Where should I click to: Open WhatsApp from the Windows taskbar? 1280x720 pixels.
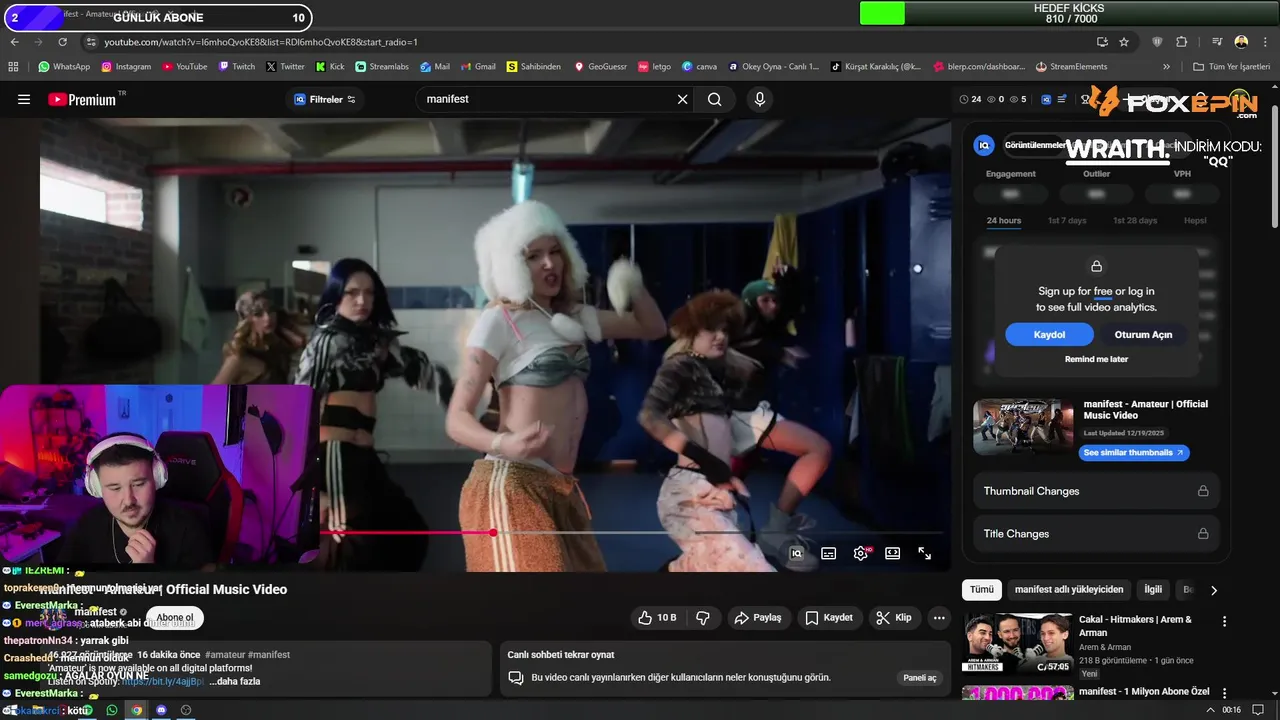coord(113,710)
